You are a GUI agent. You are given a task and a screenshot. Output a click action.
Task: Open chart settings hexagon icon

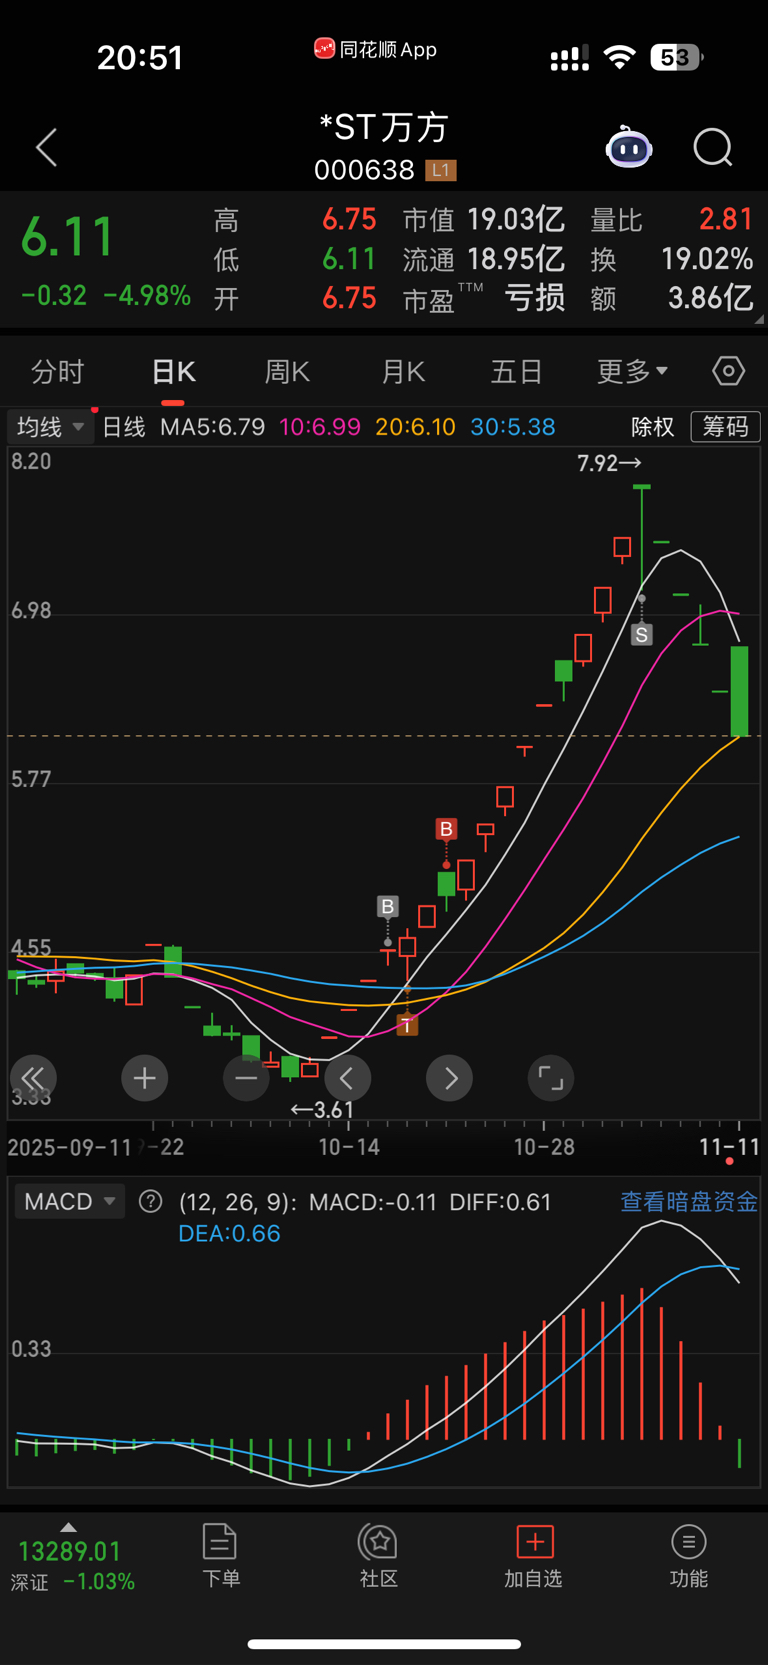[728, 372]
